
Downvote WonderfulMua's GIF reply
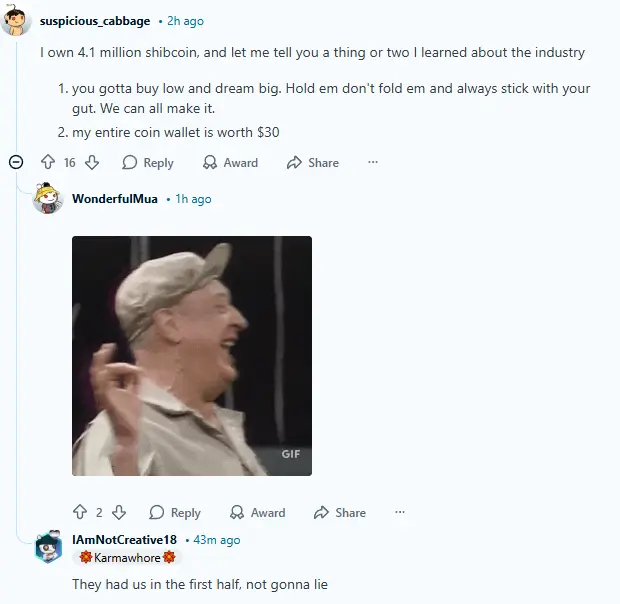pyautogui.click(x=119, y=512)
